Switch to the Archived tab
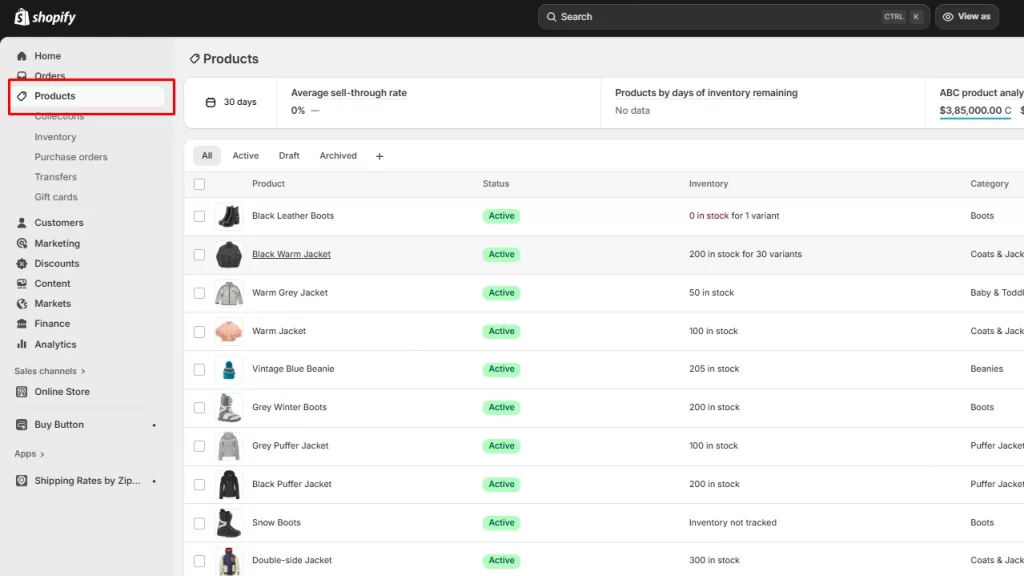1024x576 pixels. click(338, 156)
